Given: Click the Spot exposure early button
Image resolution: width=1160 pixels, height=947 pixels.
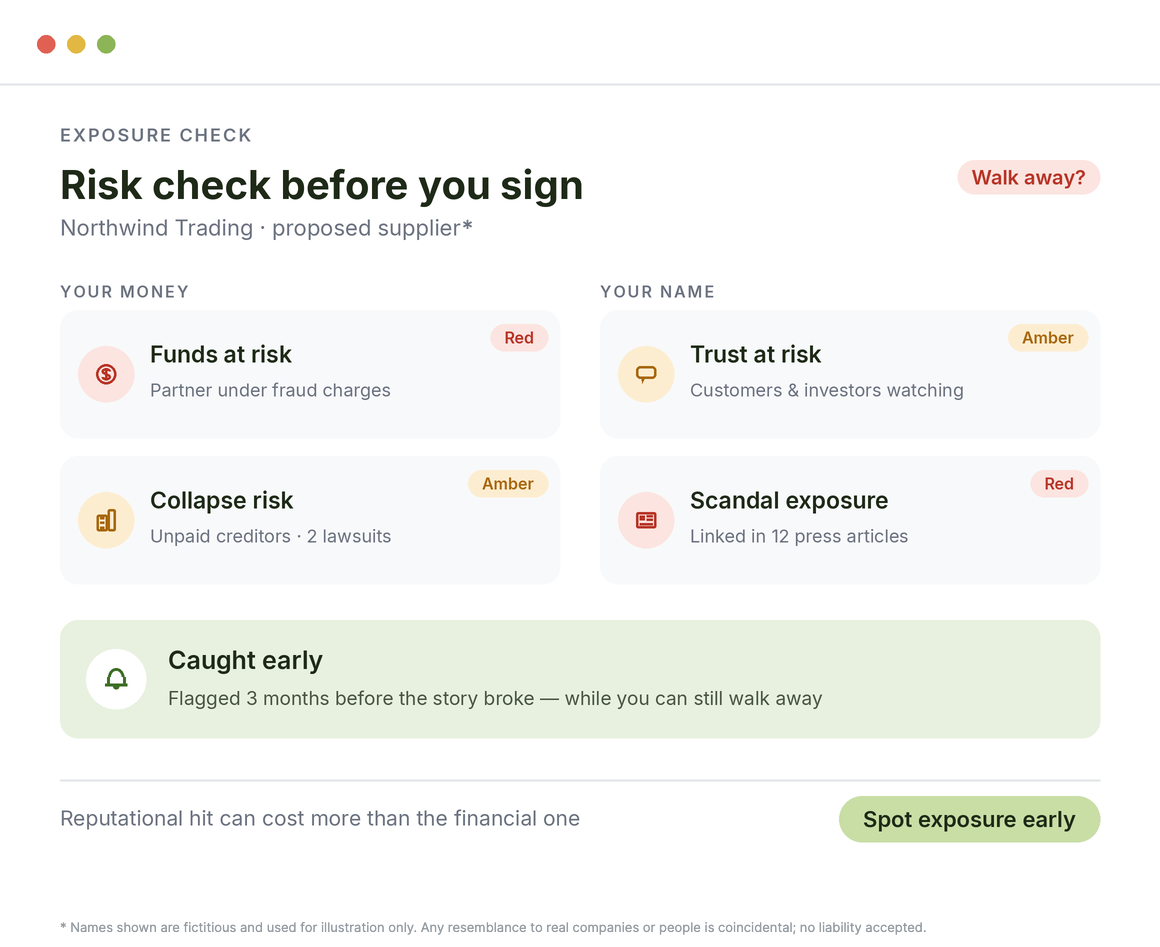Looking at the screenshot, I should tap(969, 819).
